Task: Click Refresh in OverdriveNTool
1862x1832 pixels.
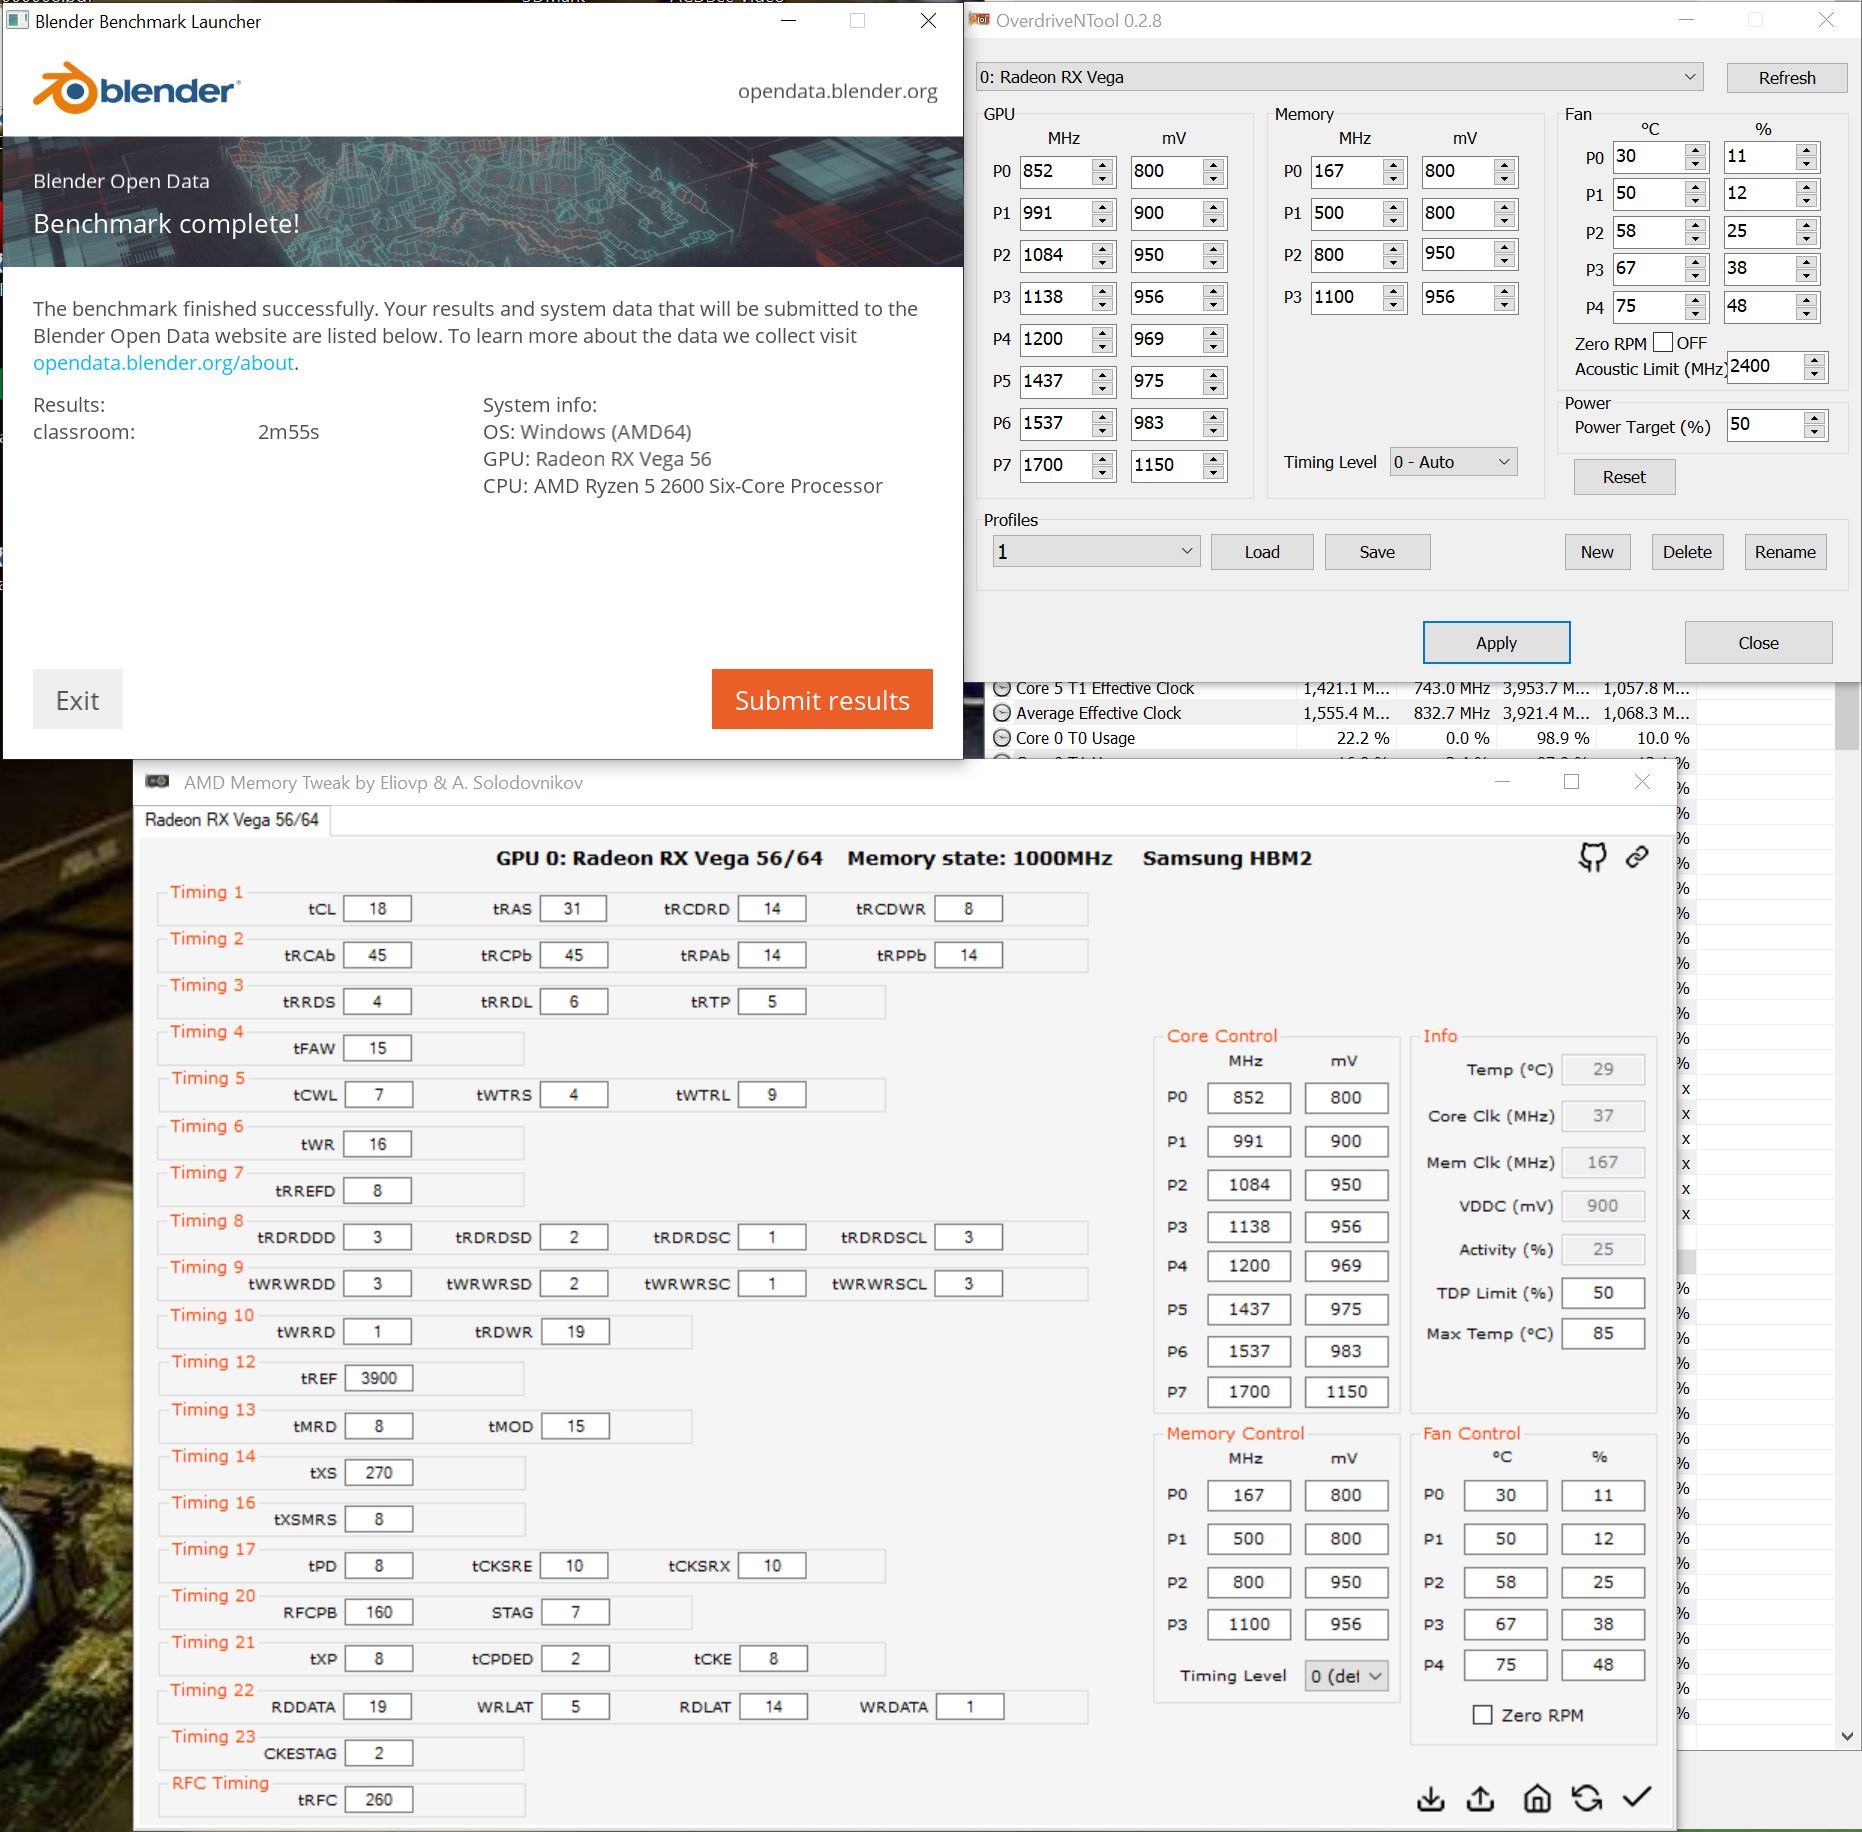Action: tap(1787, 78)
